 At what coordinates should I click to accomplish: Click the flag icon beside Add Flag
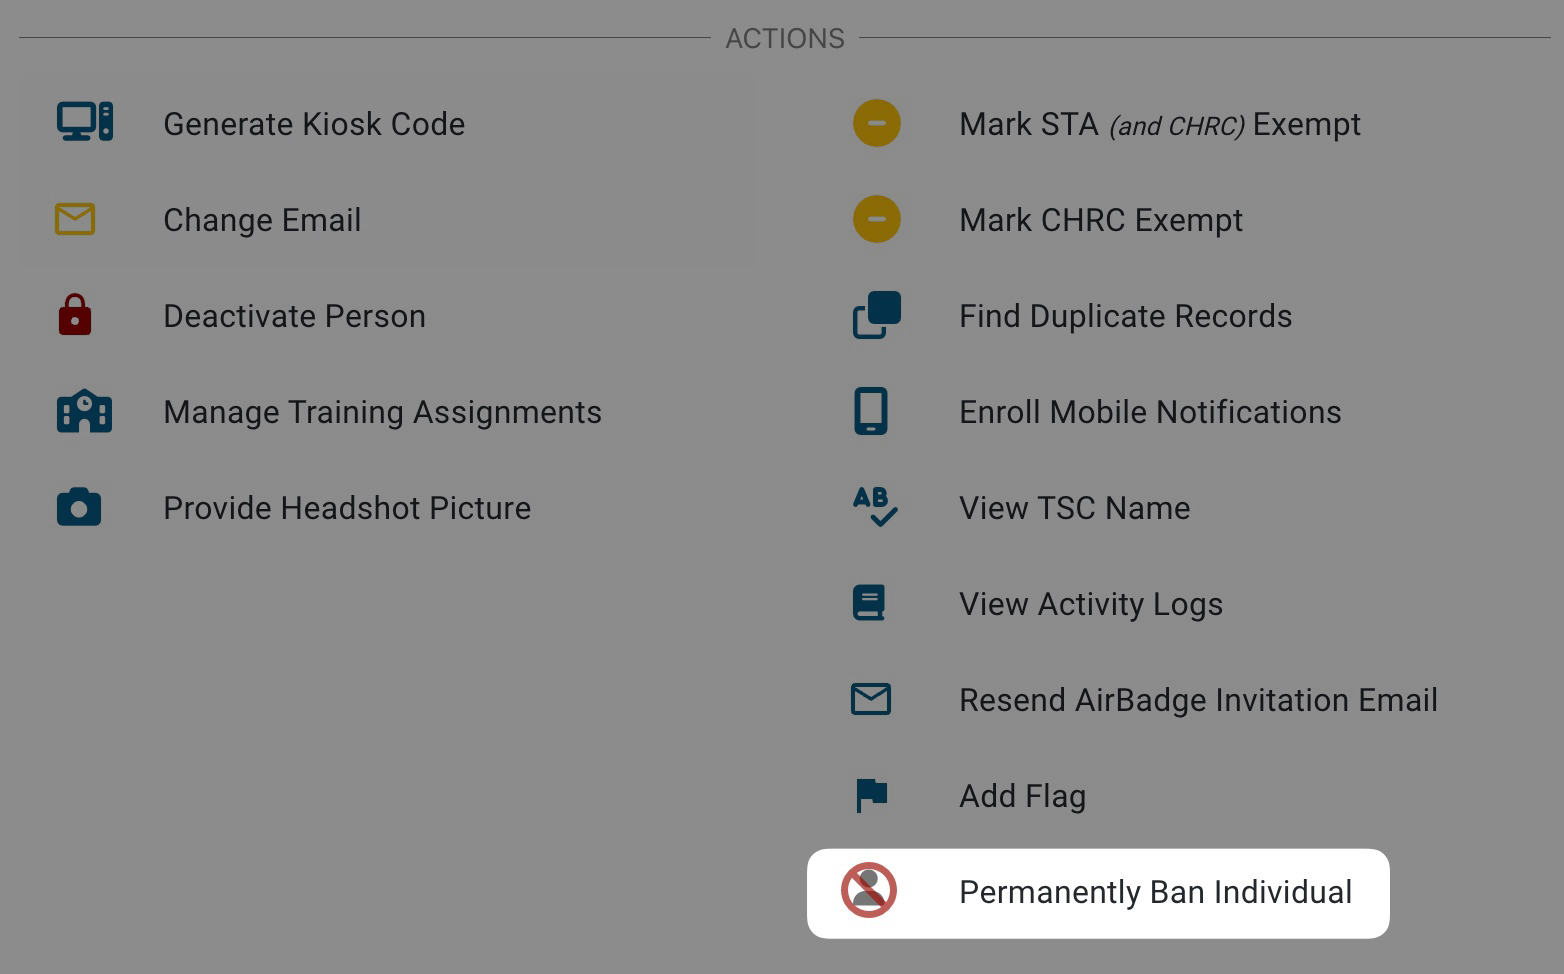click(871, 795)
